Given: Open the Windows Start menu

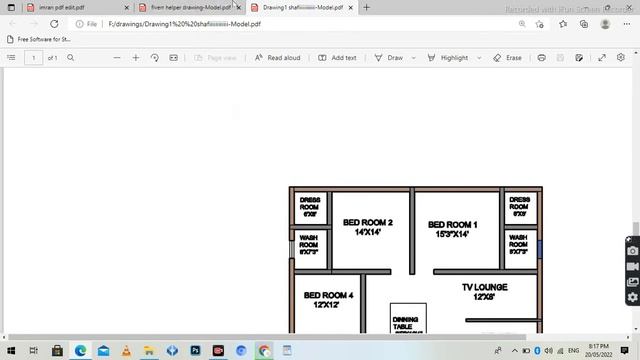Looking at the screenshot, I should (x=11, y=351).
